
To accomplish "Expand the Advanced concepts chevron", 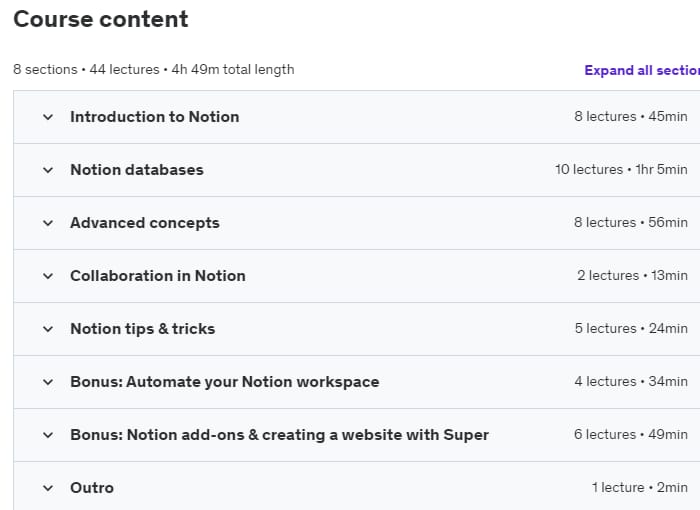I will click(x=48, y=223).
